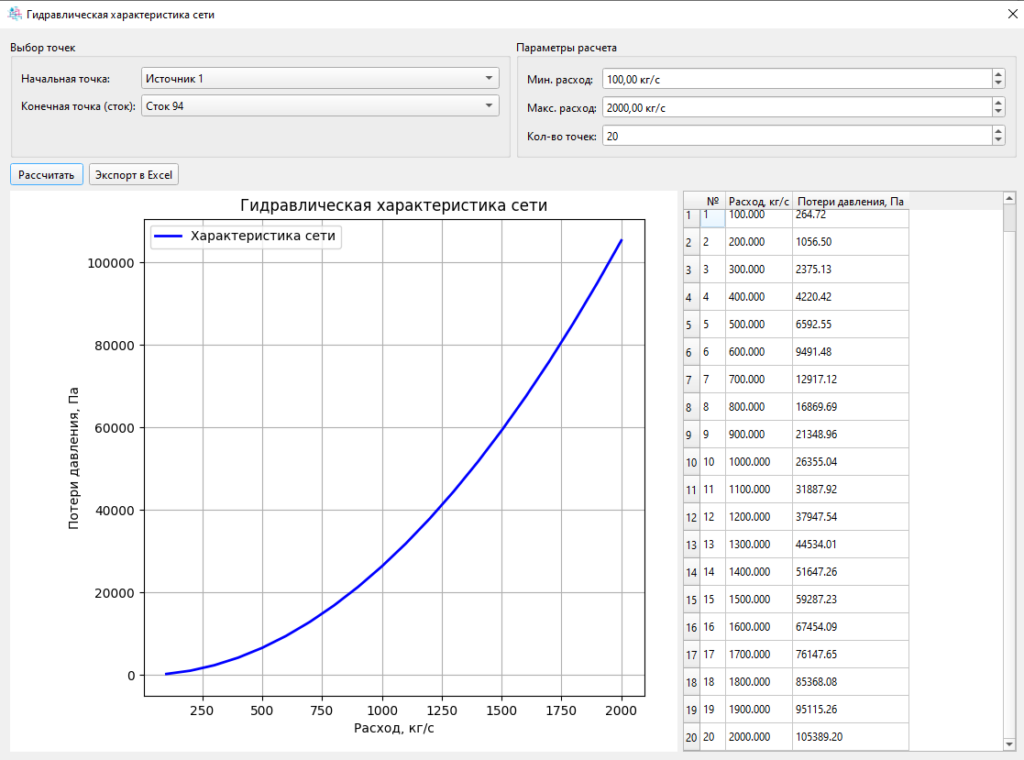Select the pressure loss cell 1056.50
This screenshot has height=760, width=1024.
click(850, 242)
